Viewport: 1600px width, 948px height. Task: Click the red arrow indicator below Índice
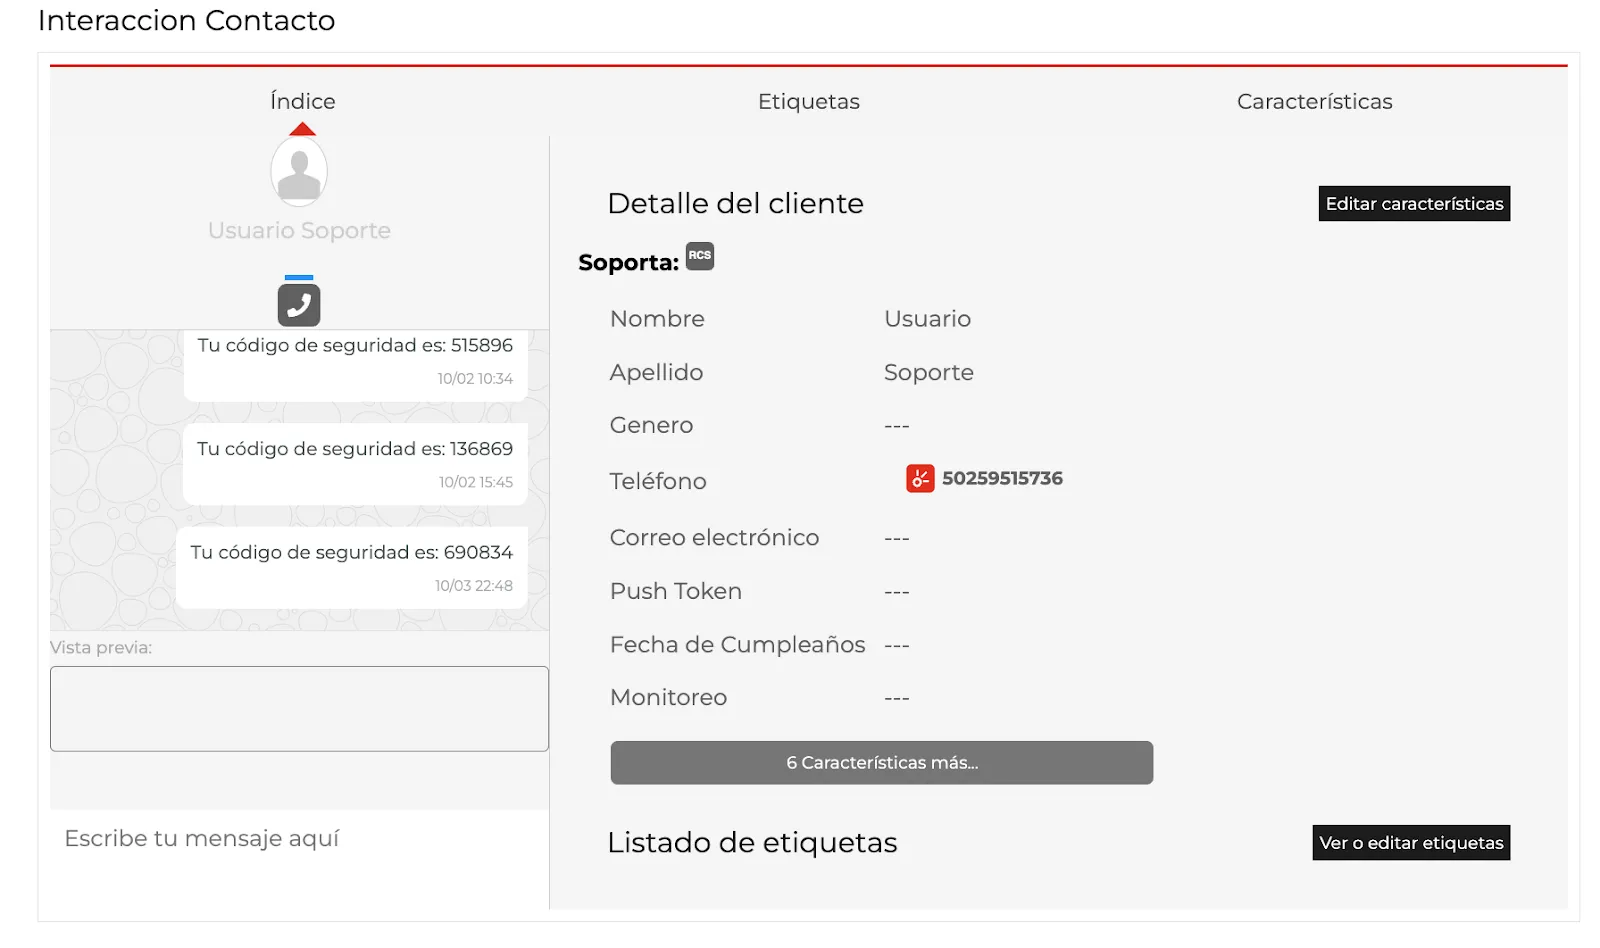point(301,128)
